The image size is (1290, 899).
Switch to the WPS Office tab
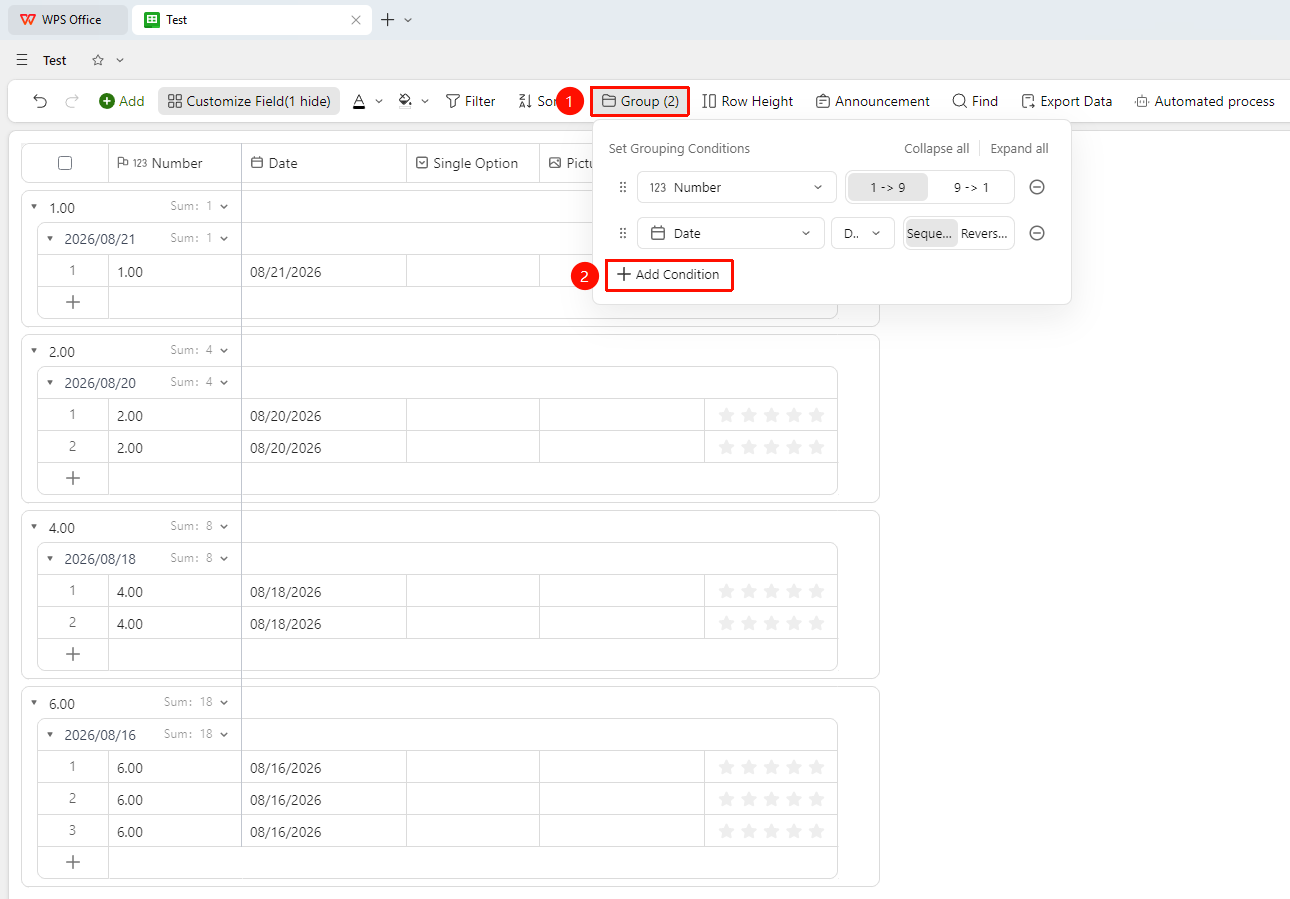coord(68,20)
